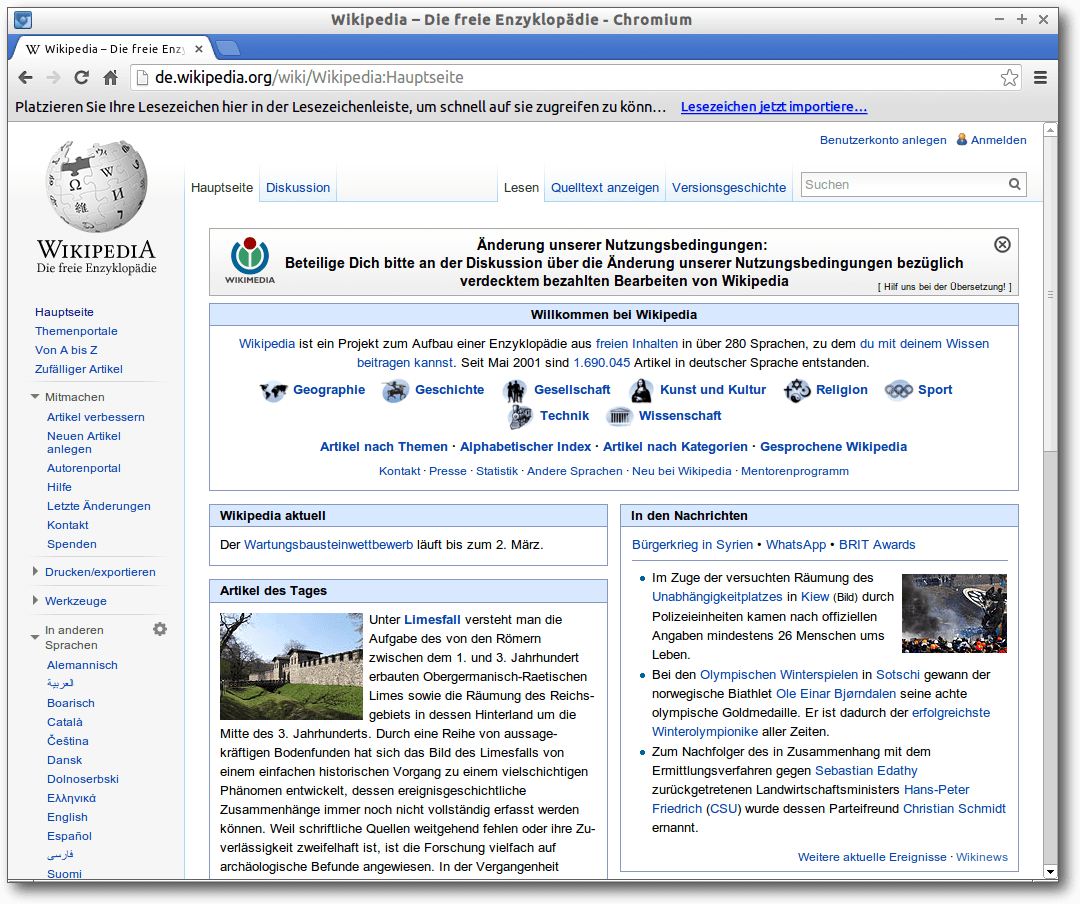
Task: Click Lesezeichen jetzt importieren link
Action: click(x=773, y=107)
